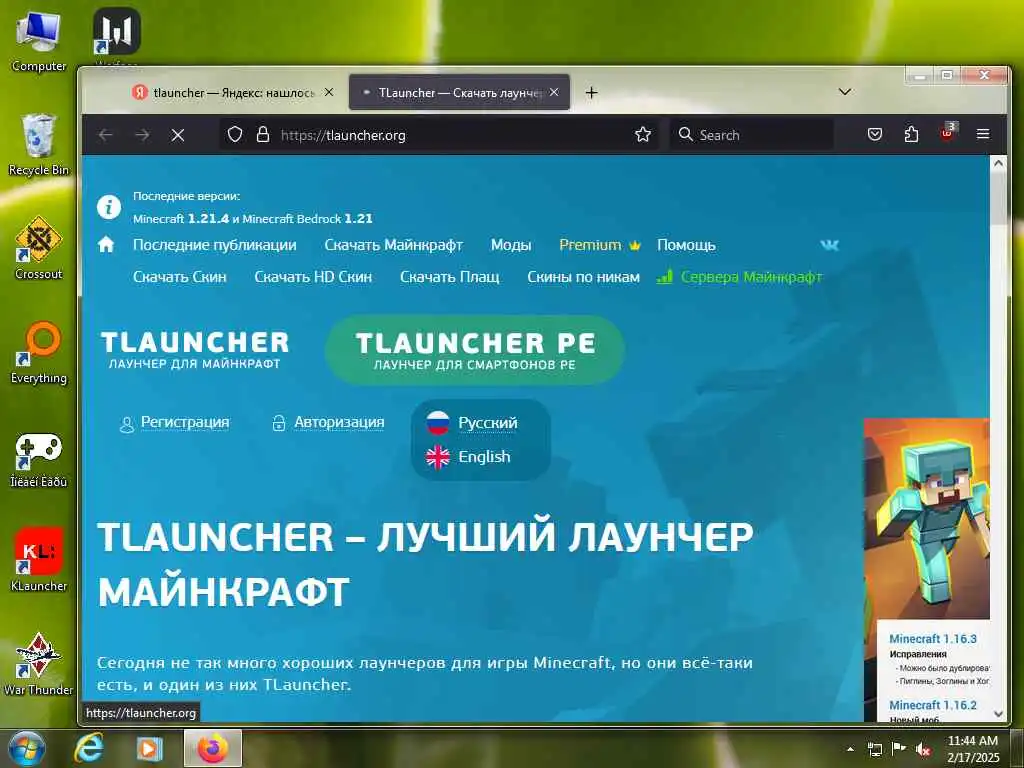Screen dimensions: 1024x768
Task: Open Скачать Майнкрафт menu item
Action: (x=394, y=245)
